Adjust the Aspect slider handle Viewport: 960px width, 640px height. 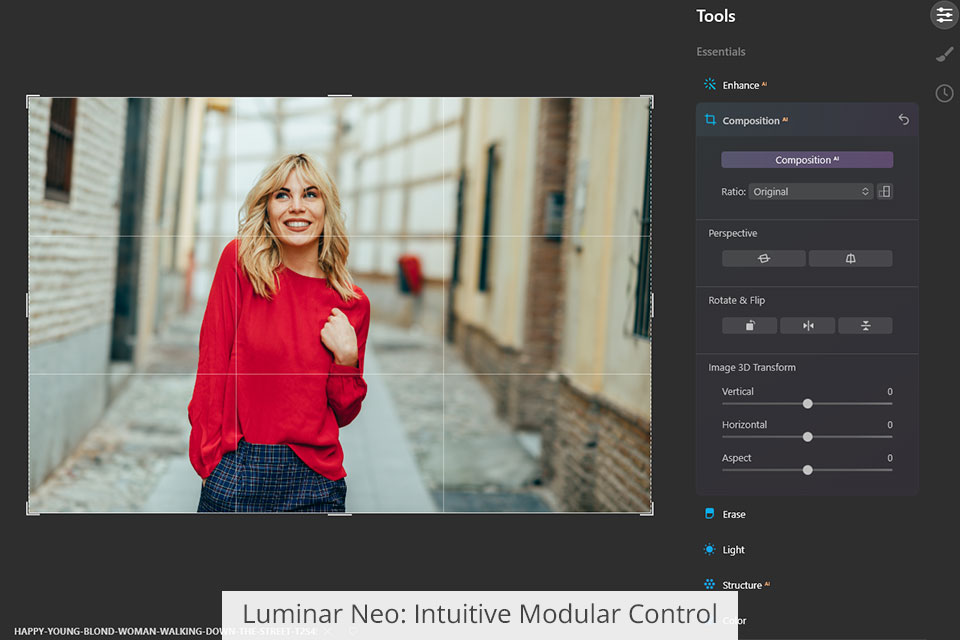coord(808,470)
